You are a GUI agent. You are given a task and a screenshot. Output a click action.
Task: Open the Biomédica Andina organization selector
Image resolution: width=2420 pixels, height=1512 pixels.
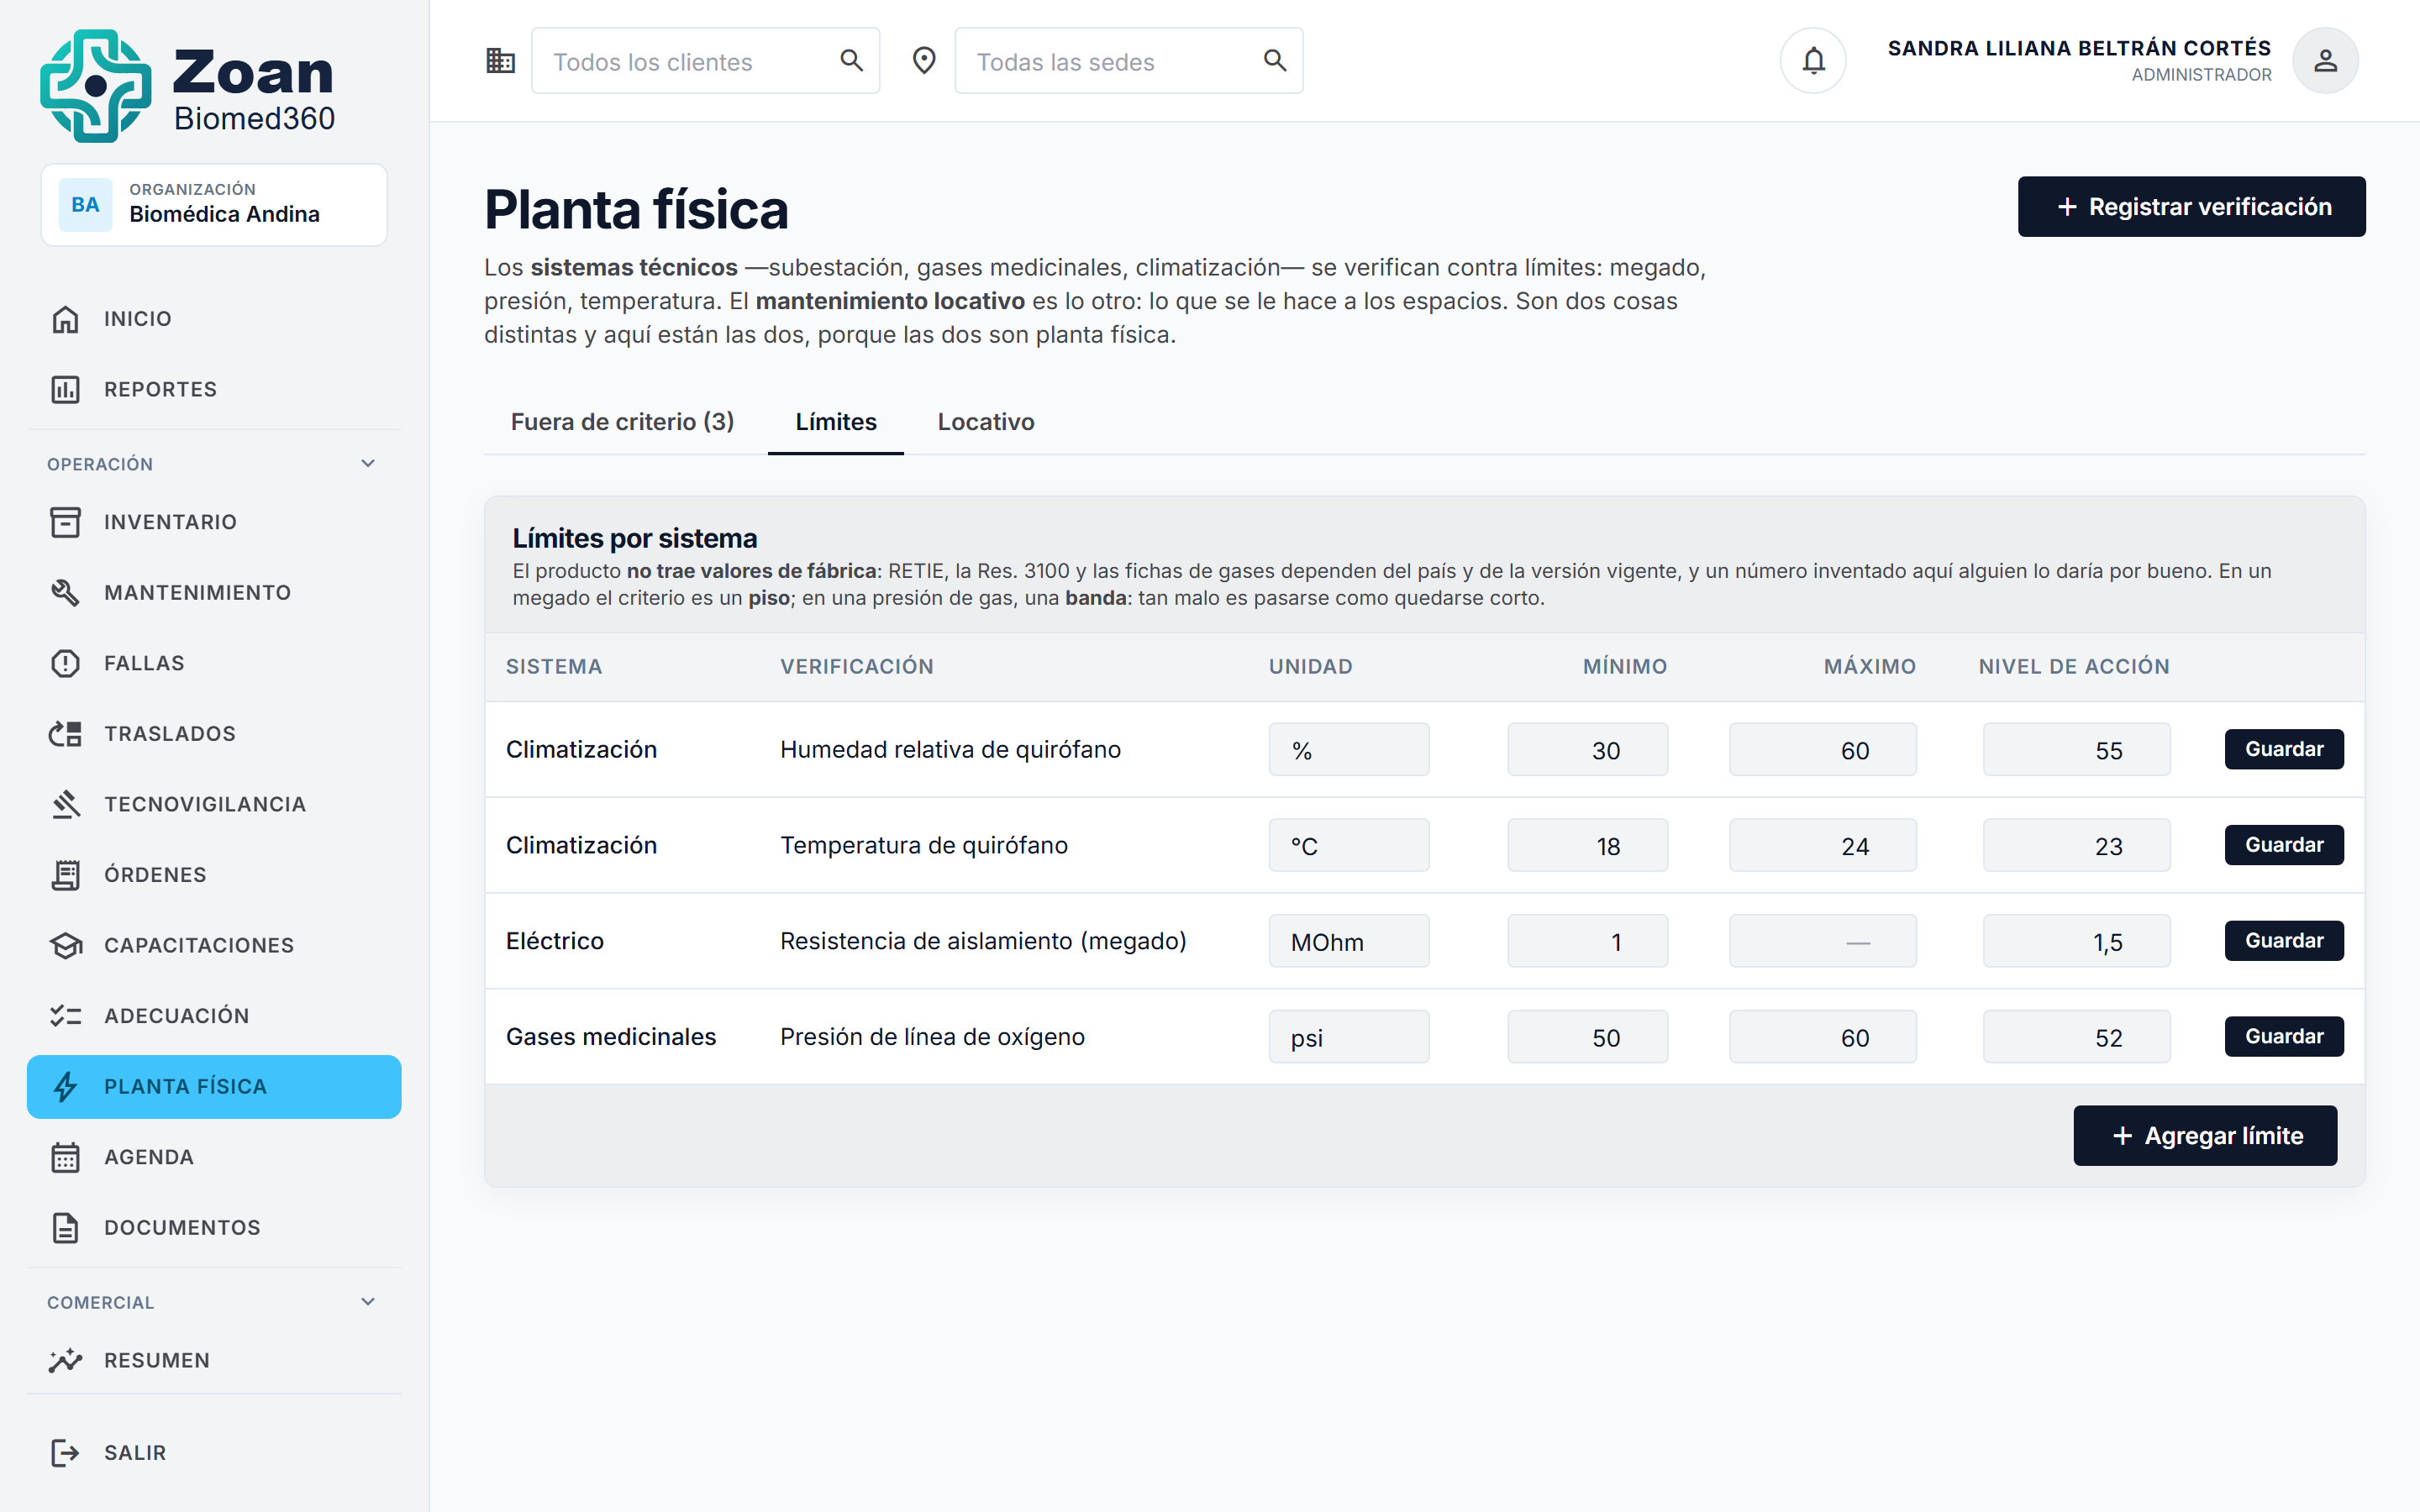[214, 205]
